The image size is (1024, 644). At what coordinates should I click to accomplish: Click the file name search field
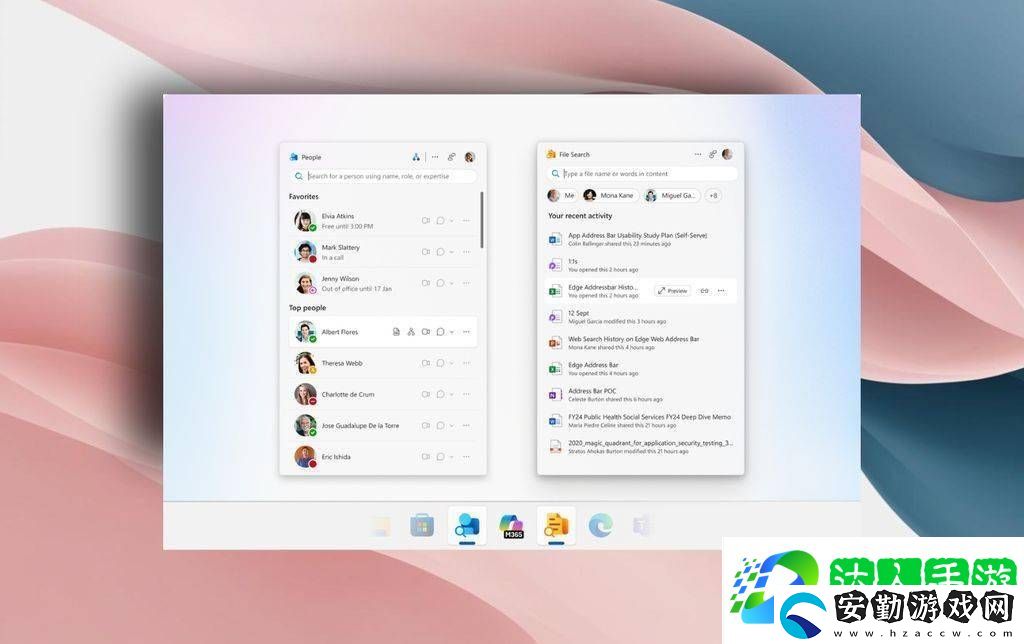point(641,174)
